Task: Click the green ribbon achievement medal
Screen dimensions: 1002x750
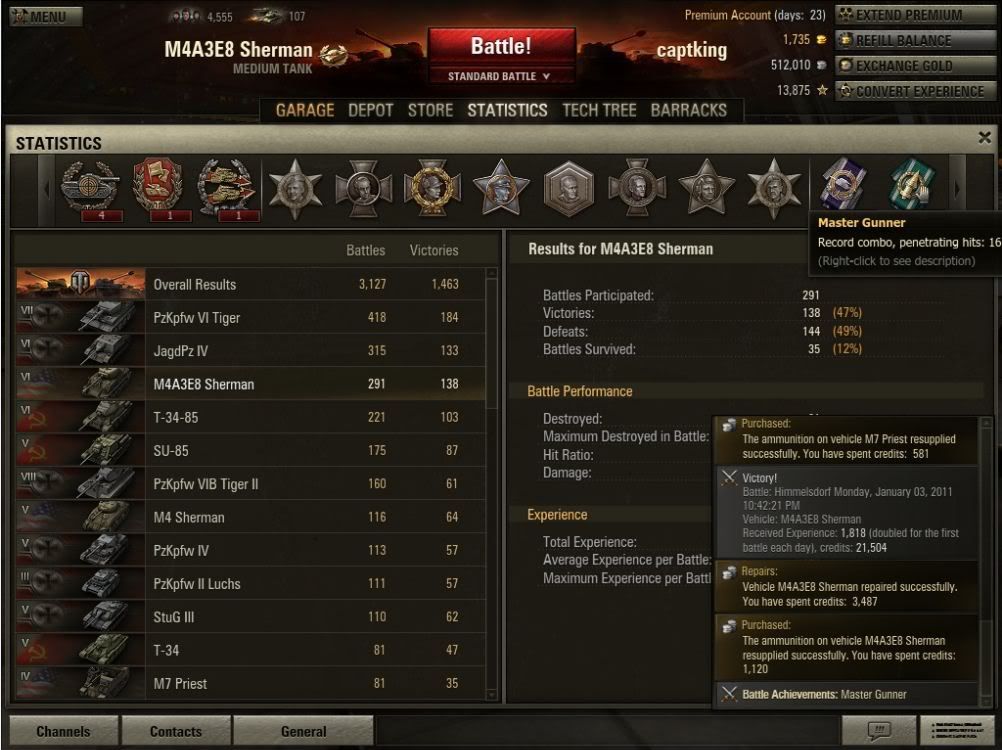Action: 913,185
